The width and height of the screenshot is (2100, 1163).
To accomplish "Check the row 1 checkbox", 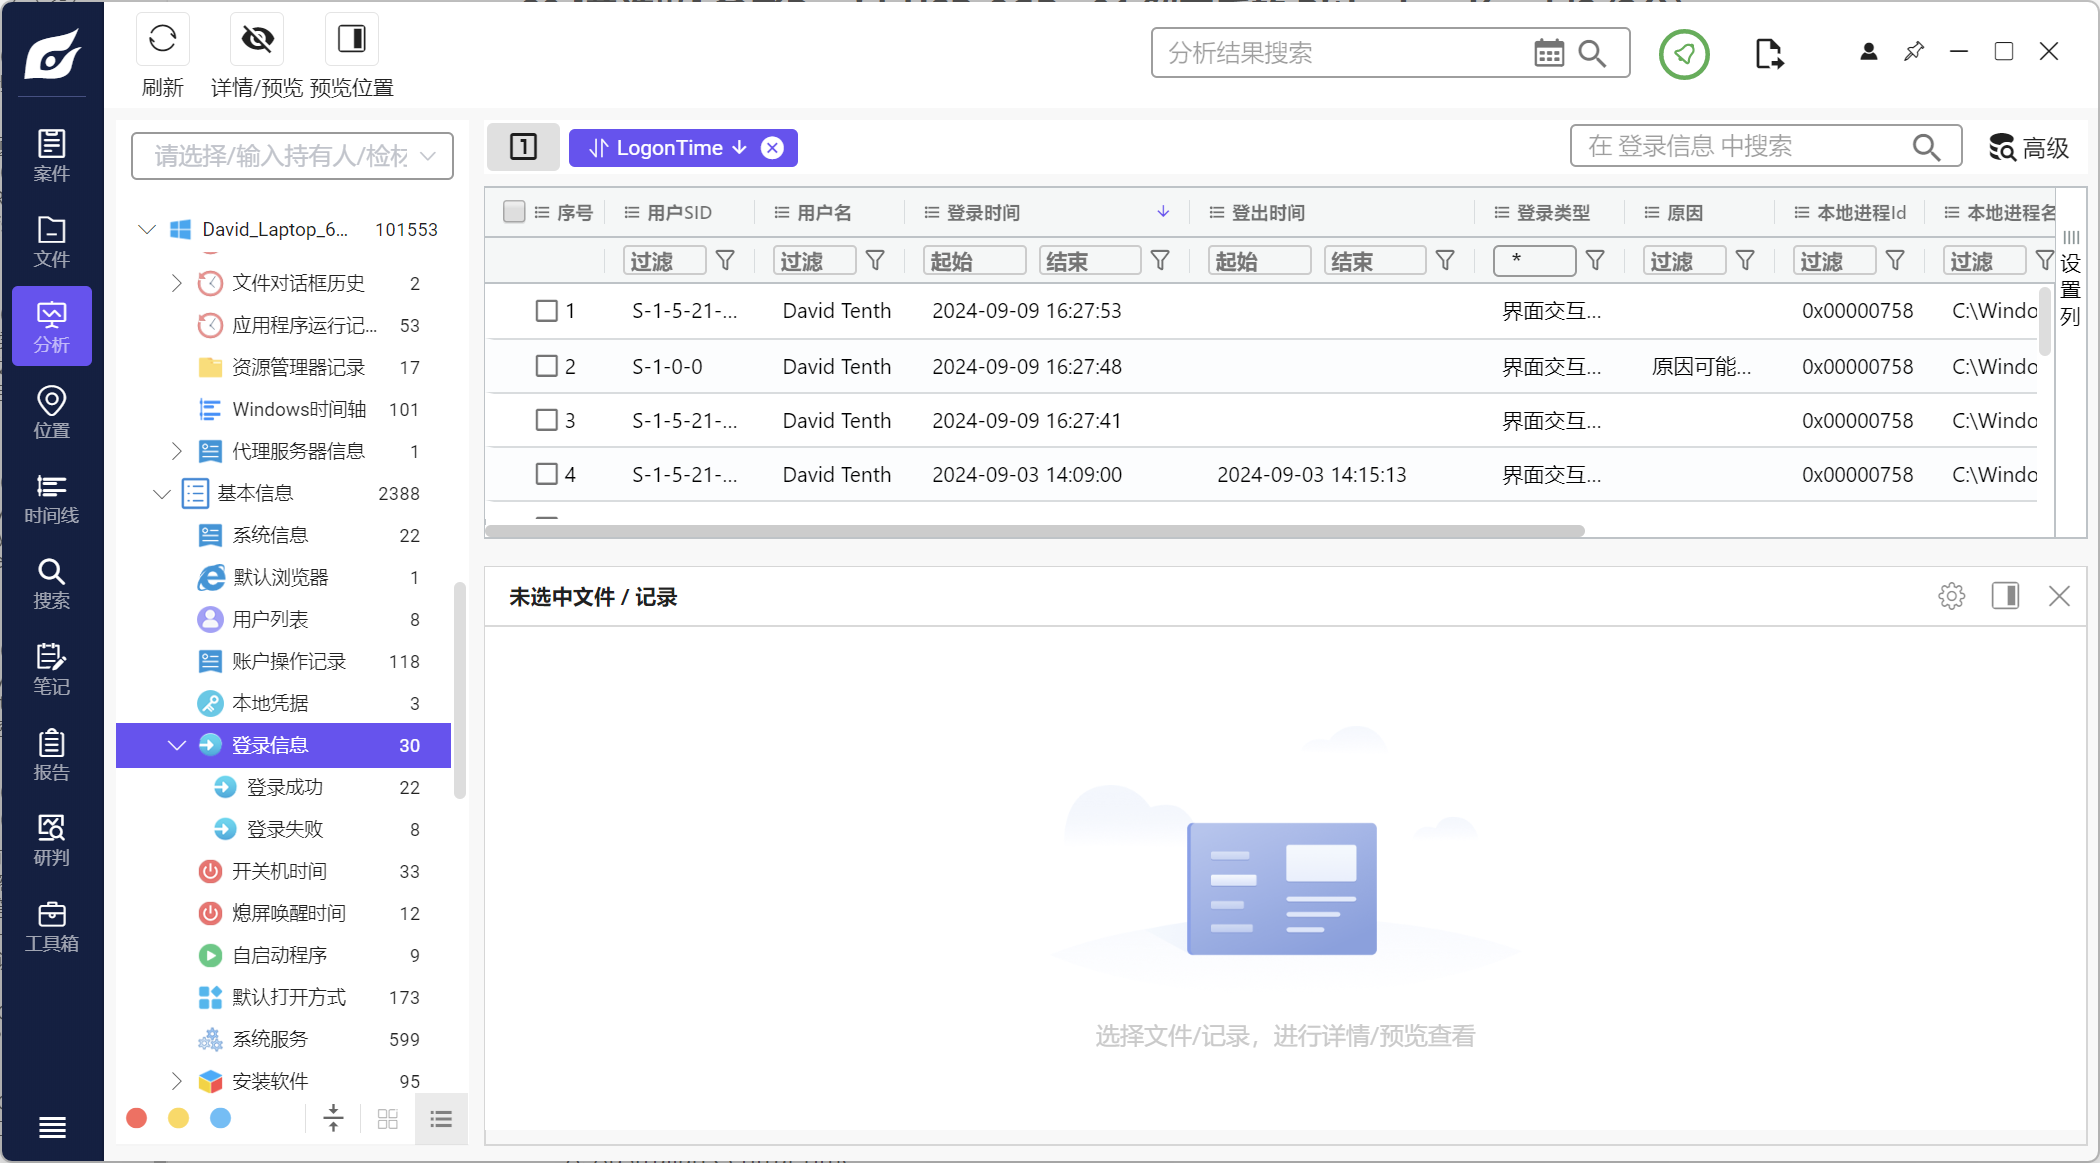I will [x=546, y=311].
